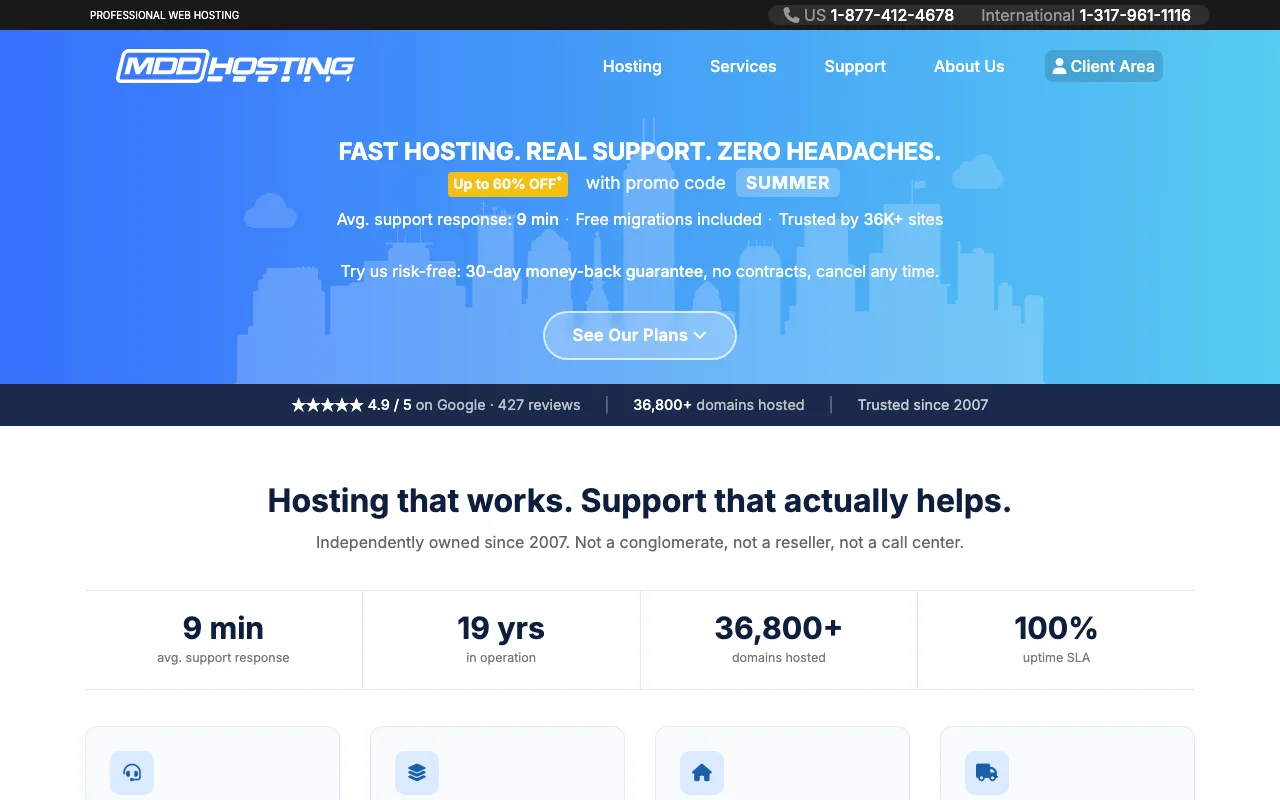Screen dimensions: 1280x800
Task: Click the Hosting that works headline
Action: pyautogui.click(x=640, y=500)
